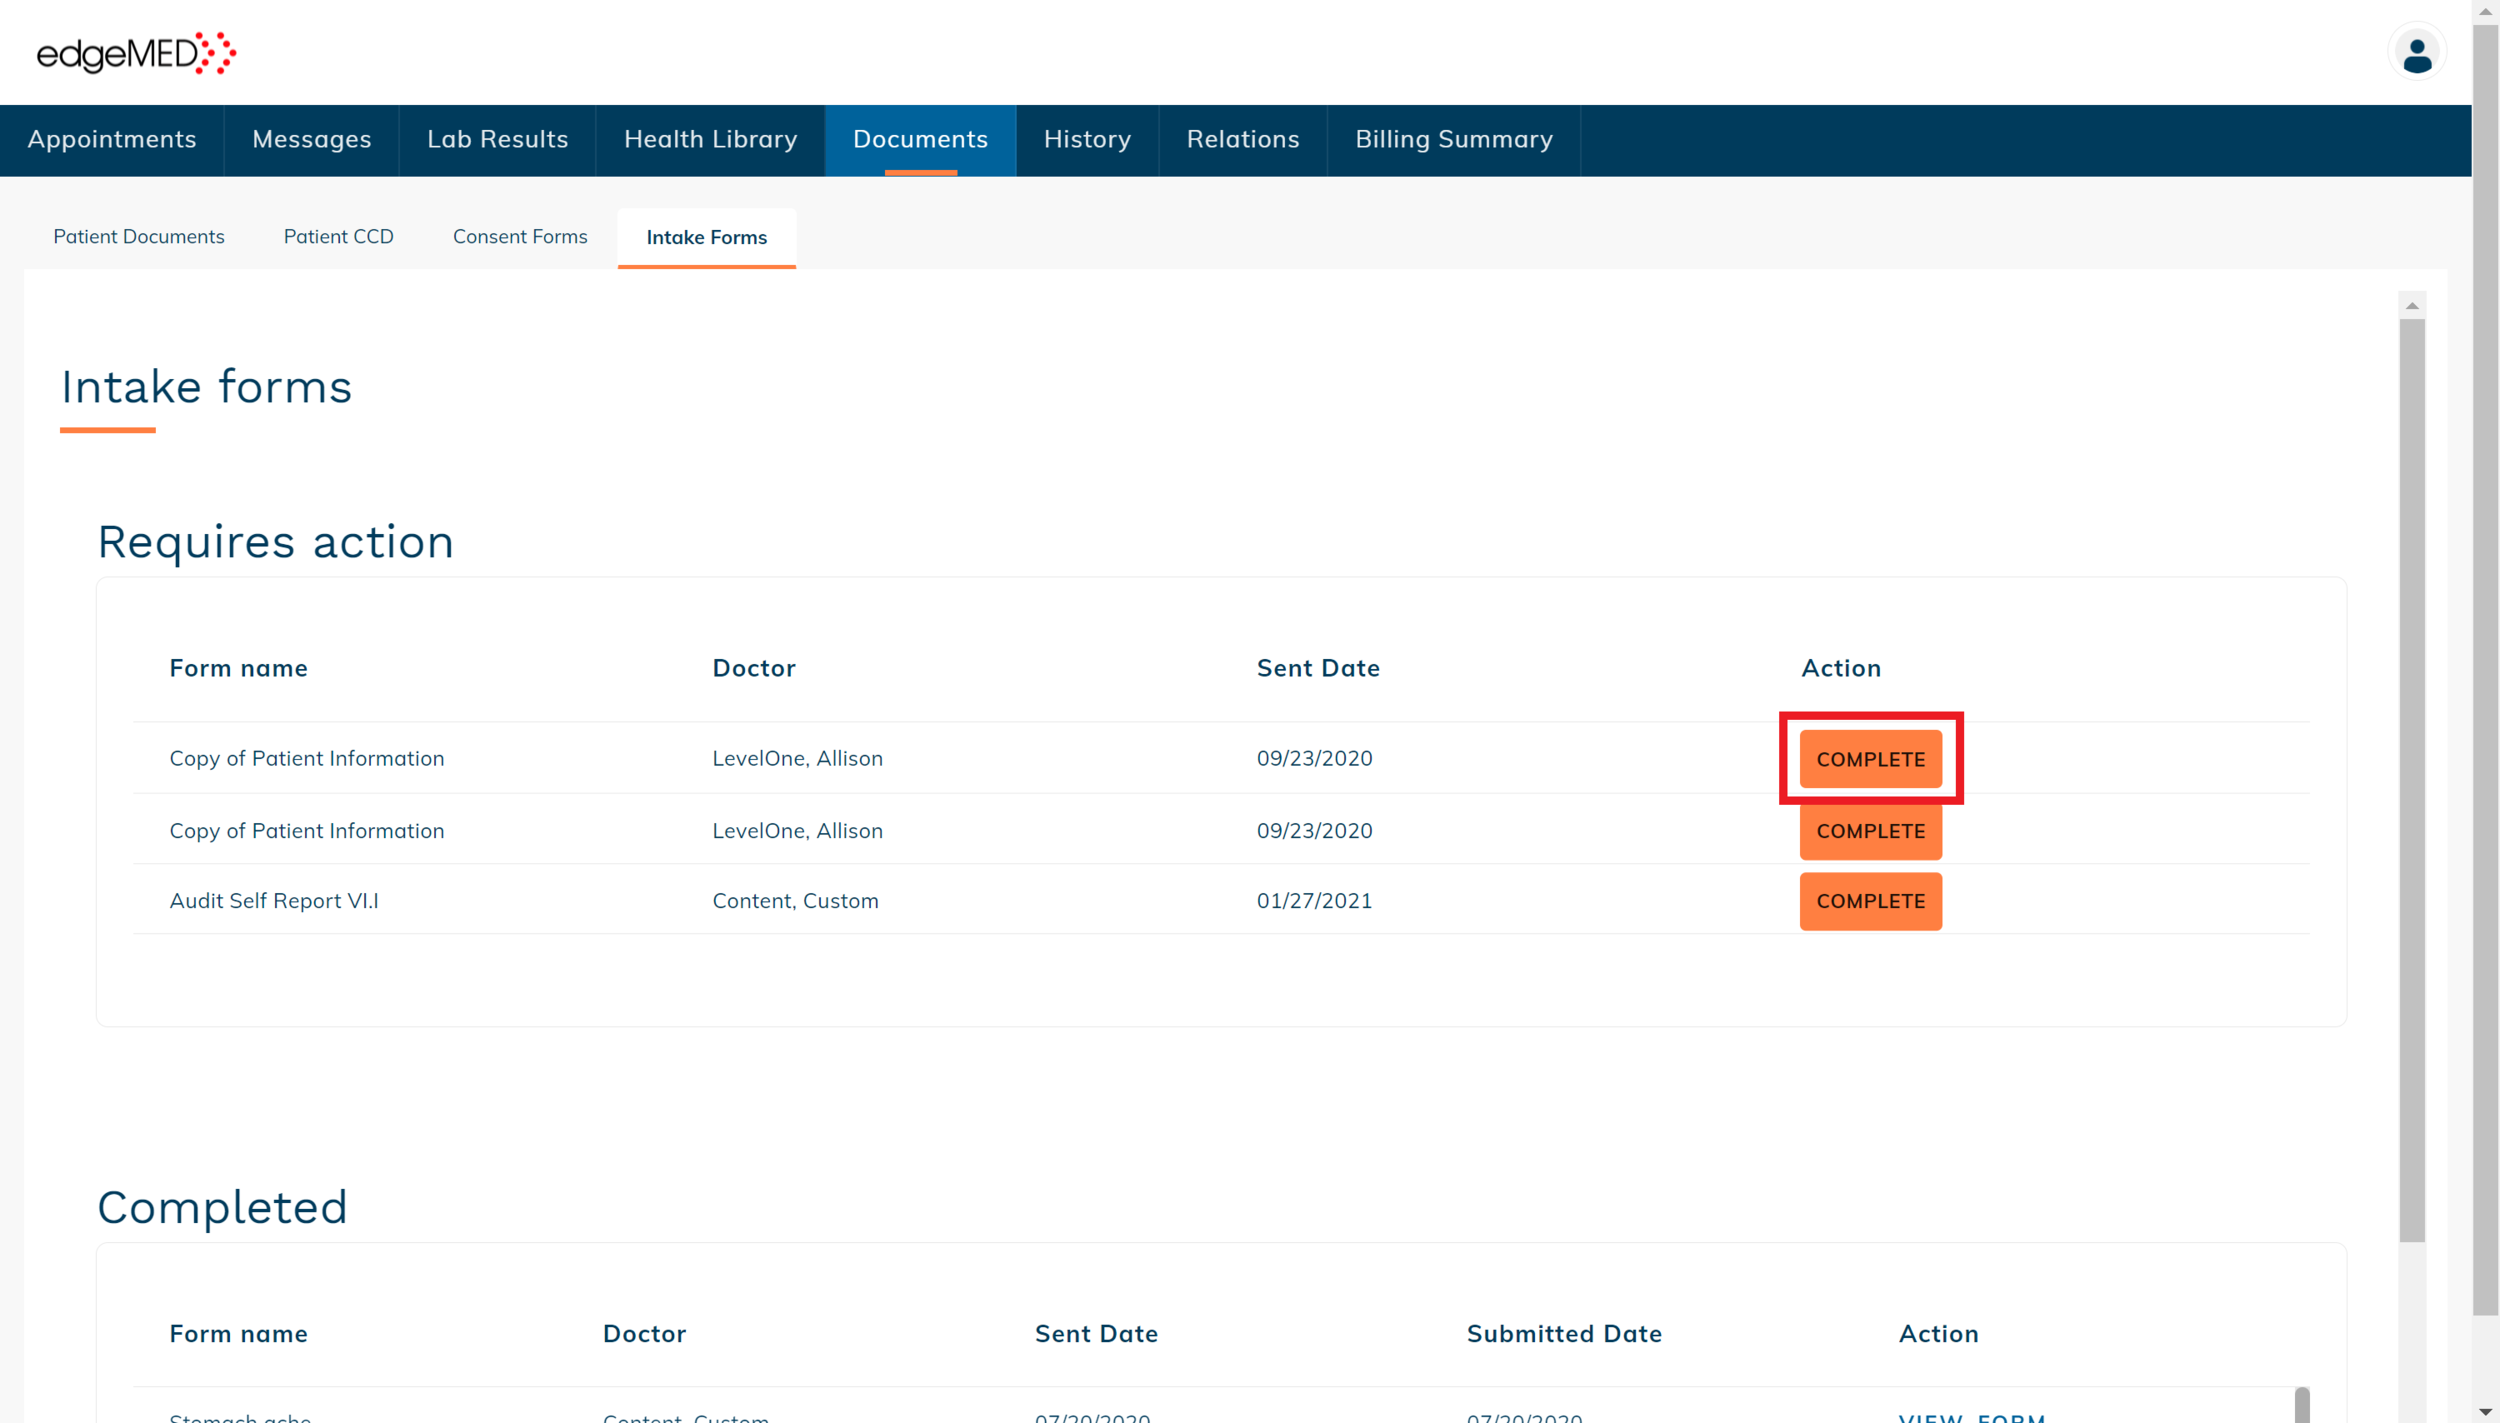
Task: Open Lab Results page
Action: coord(497,140)
